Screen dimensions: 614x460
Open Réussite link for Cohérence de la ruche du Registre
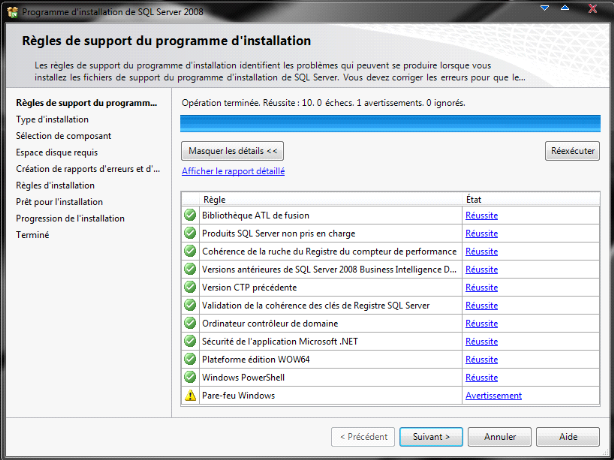point(482,251)
